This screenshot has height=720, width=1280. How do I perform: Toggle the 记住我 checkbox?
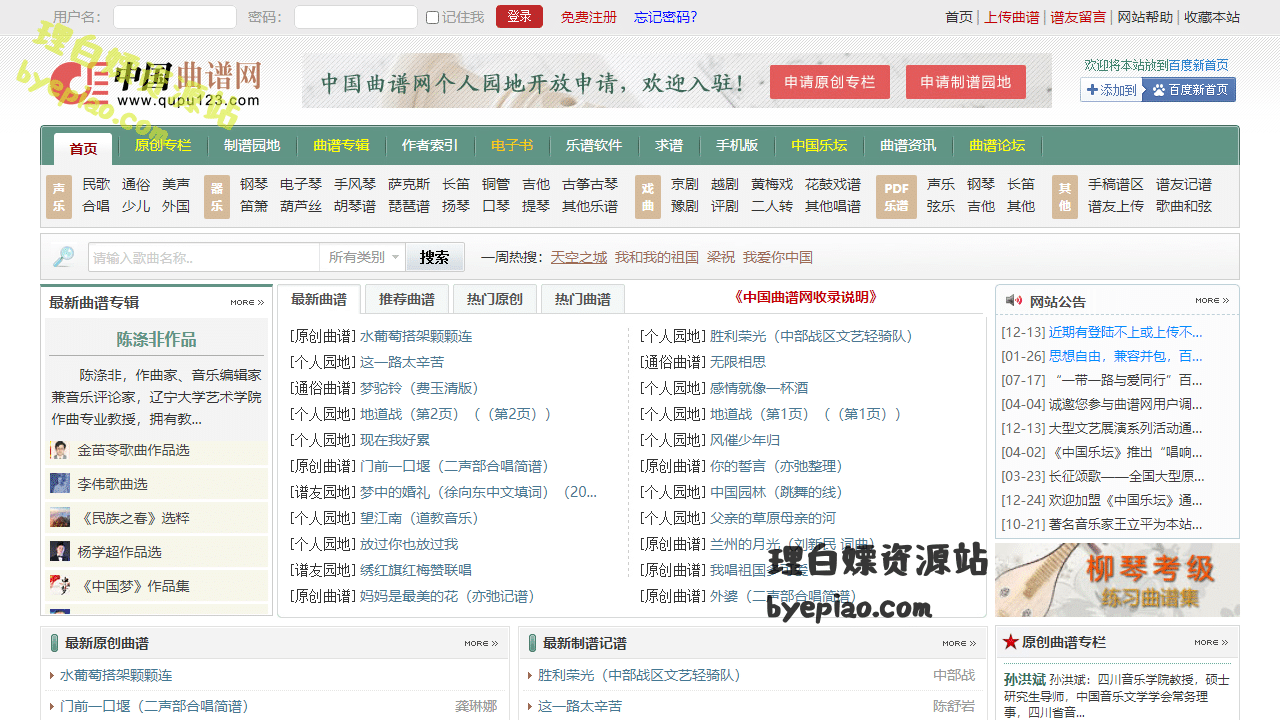click(x=432, y=17)
